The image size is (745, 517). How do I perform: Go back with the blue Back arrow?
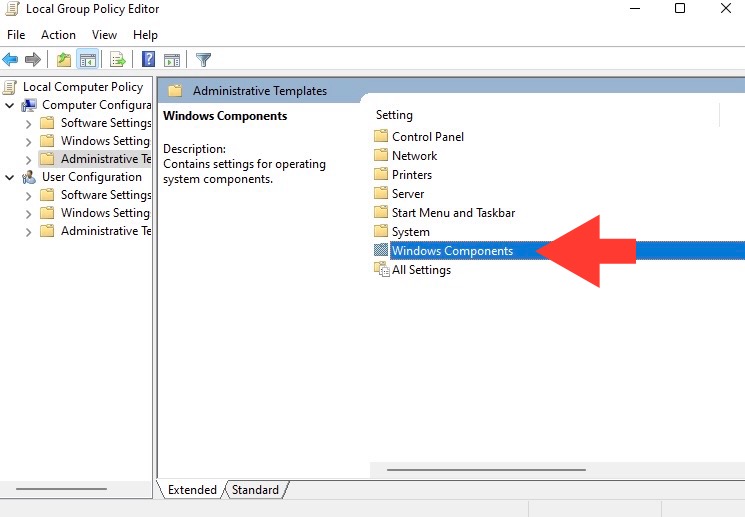pyautogui.click(x=10, y=60)
